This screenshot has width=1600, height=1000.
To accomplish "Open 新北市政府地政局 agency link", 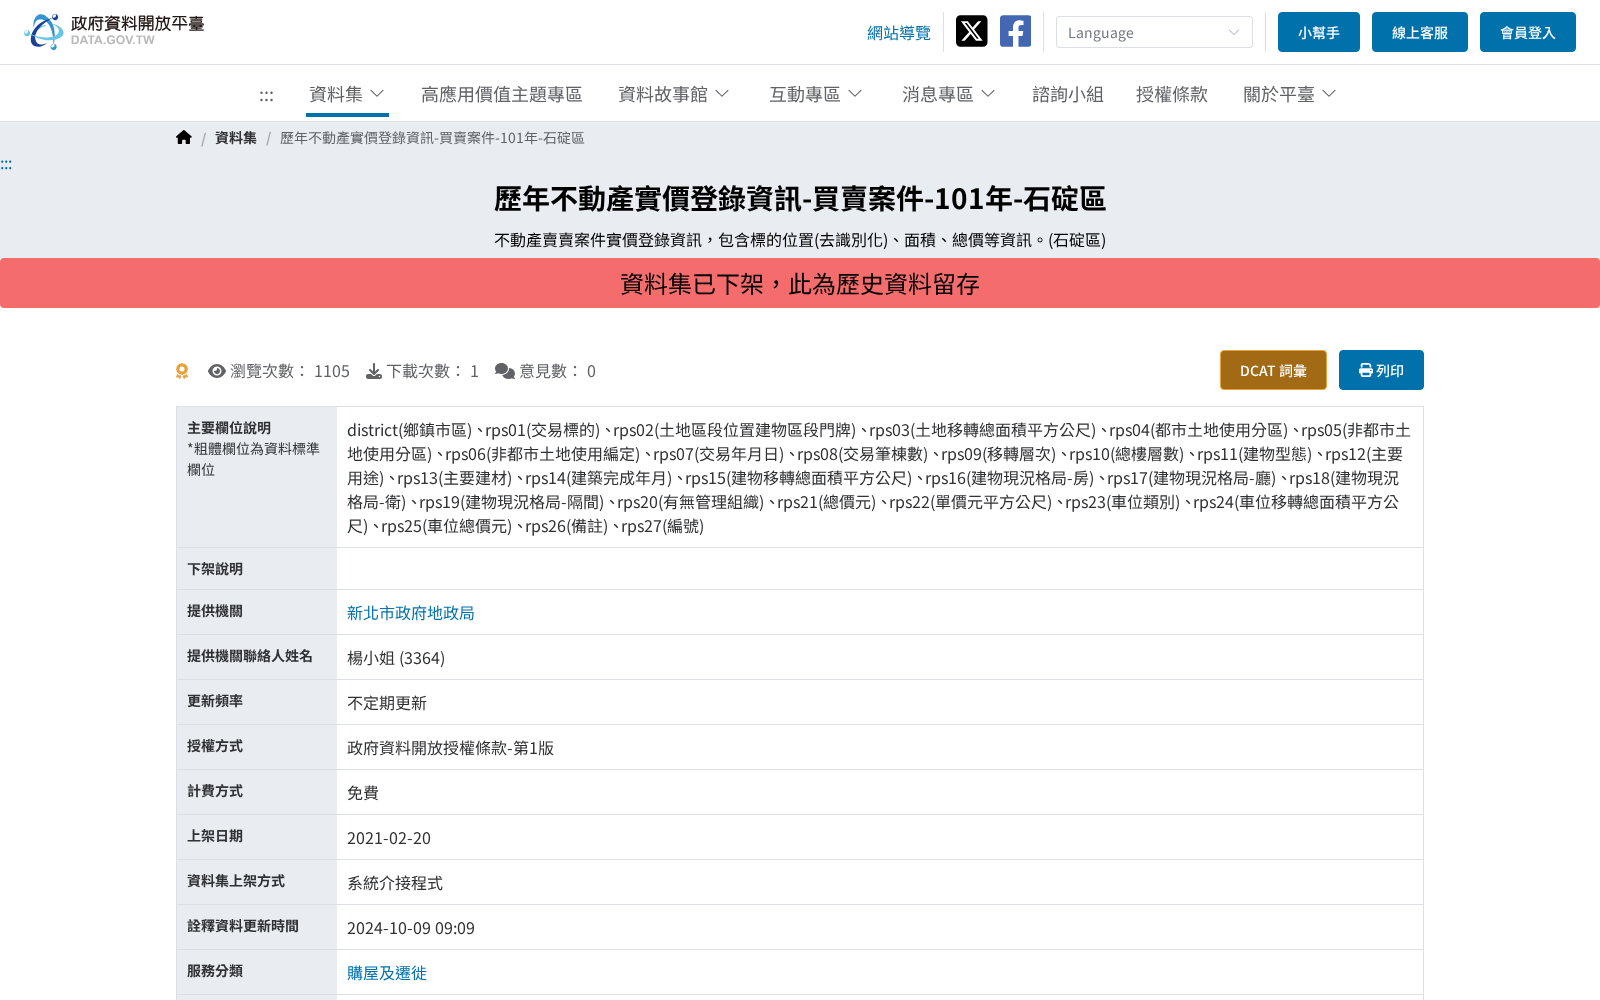I will [x=411, y=613].
